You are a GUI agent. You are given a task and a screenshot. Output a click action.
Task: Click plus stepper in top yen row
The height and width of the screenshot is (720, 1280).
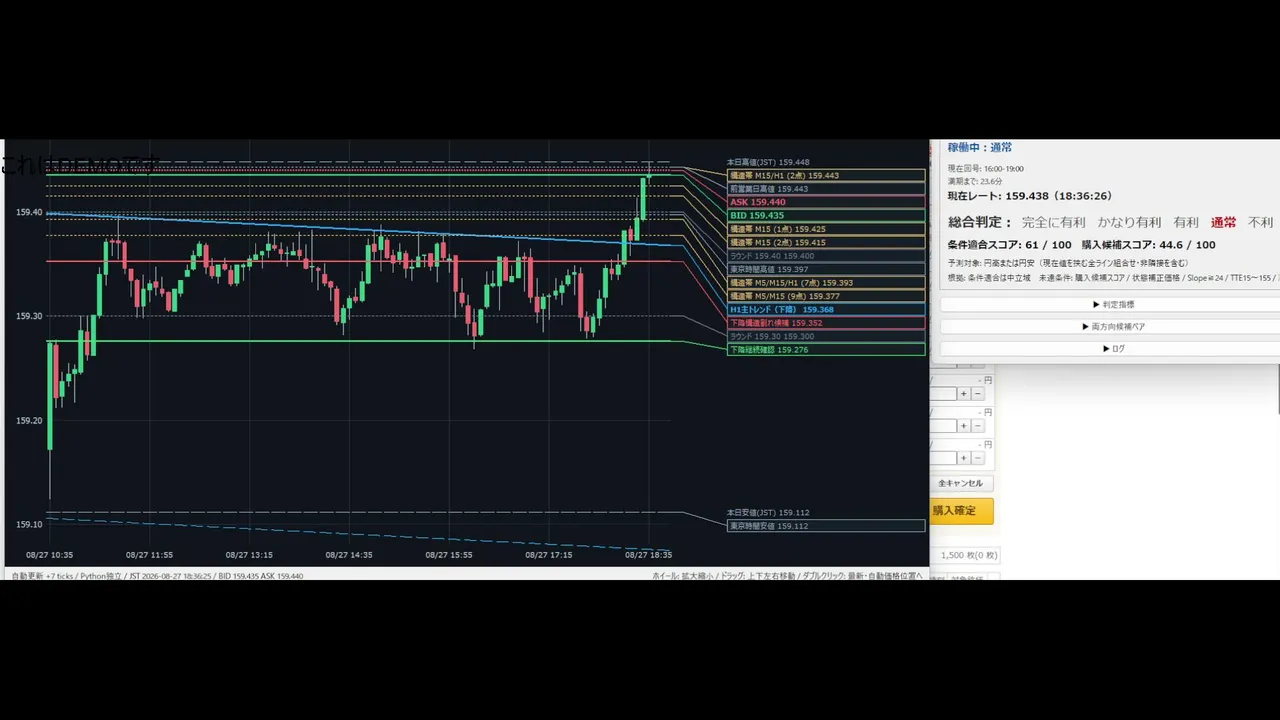click(964, 394)
